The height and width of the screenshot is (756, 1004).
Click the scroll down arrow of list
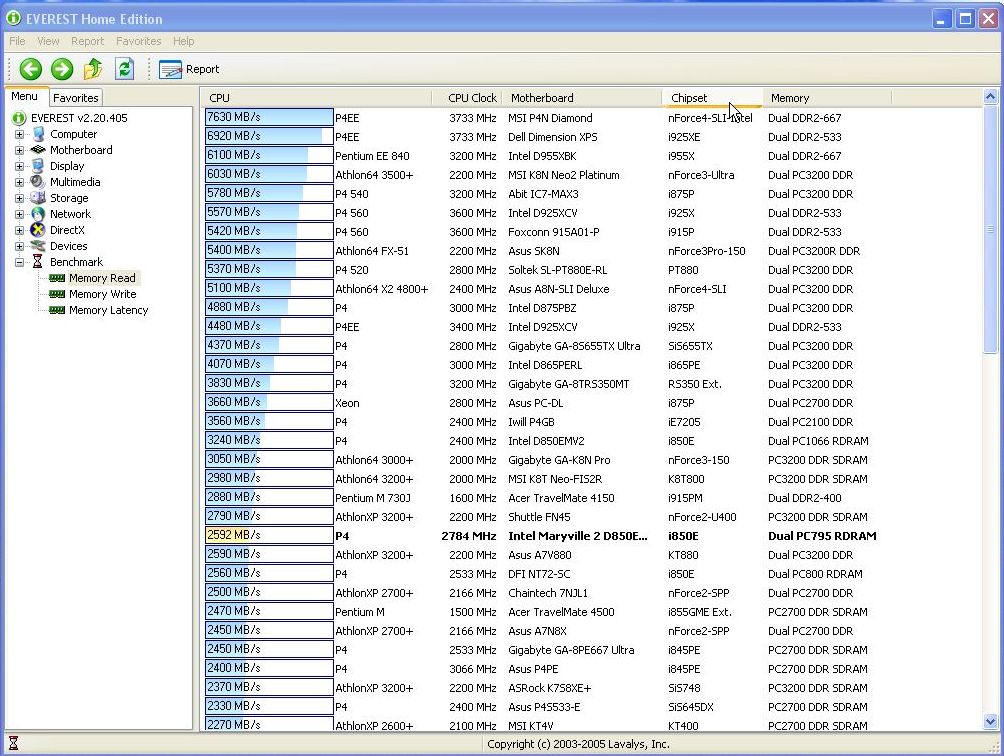click(x=990, y=721)
